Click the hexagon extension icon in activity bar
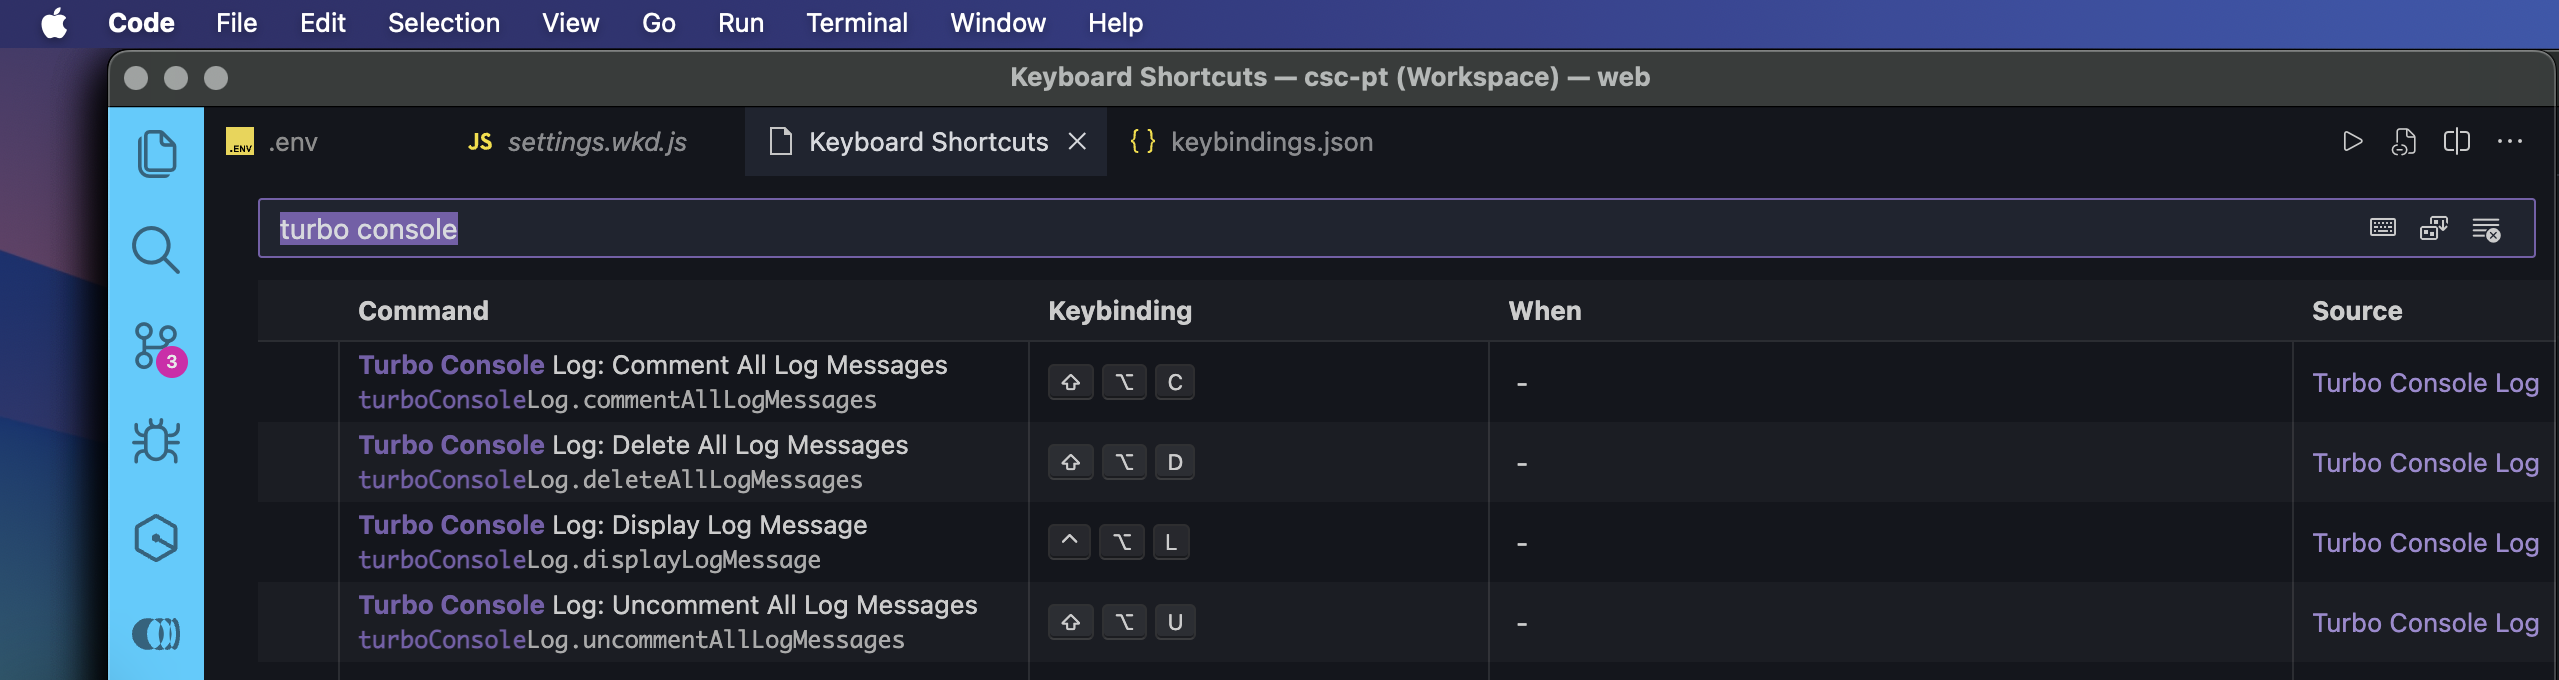 tap(156, 538)
